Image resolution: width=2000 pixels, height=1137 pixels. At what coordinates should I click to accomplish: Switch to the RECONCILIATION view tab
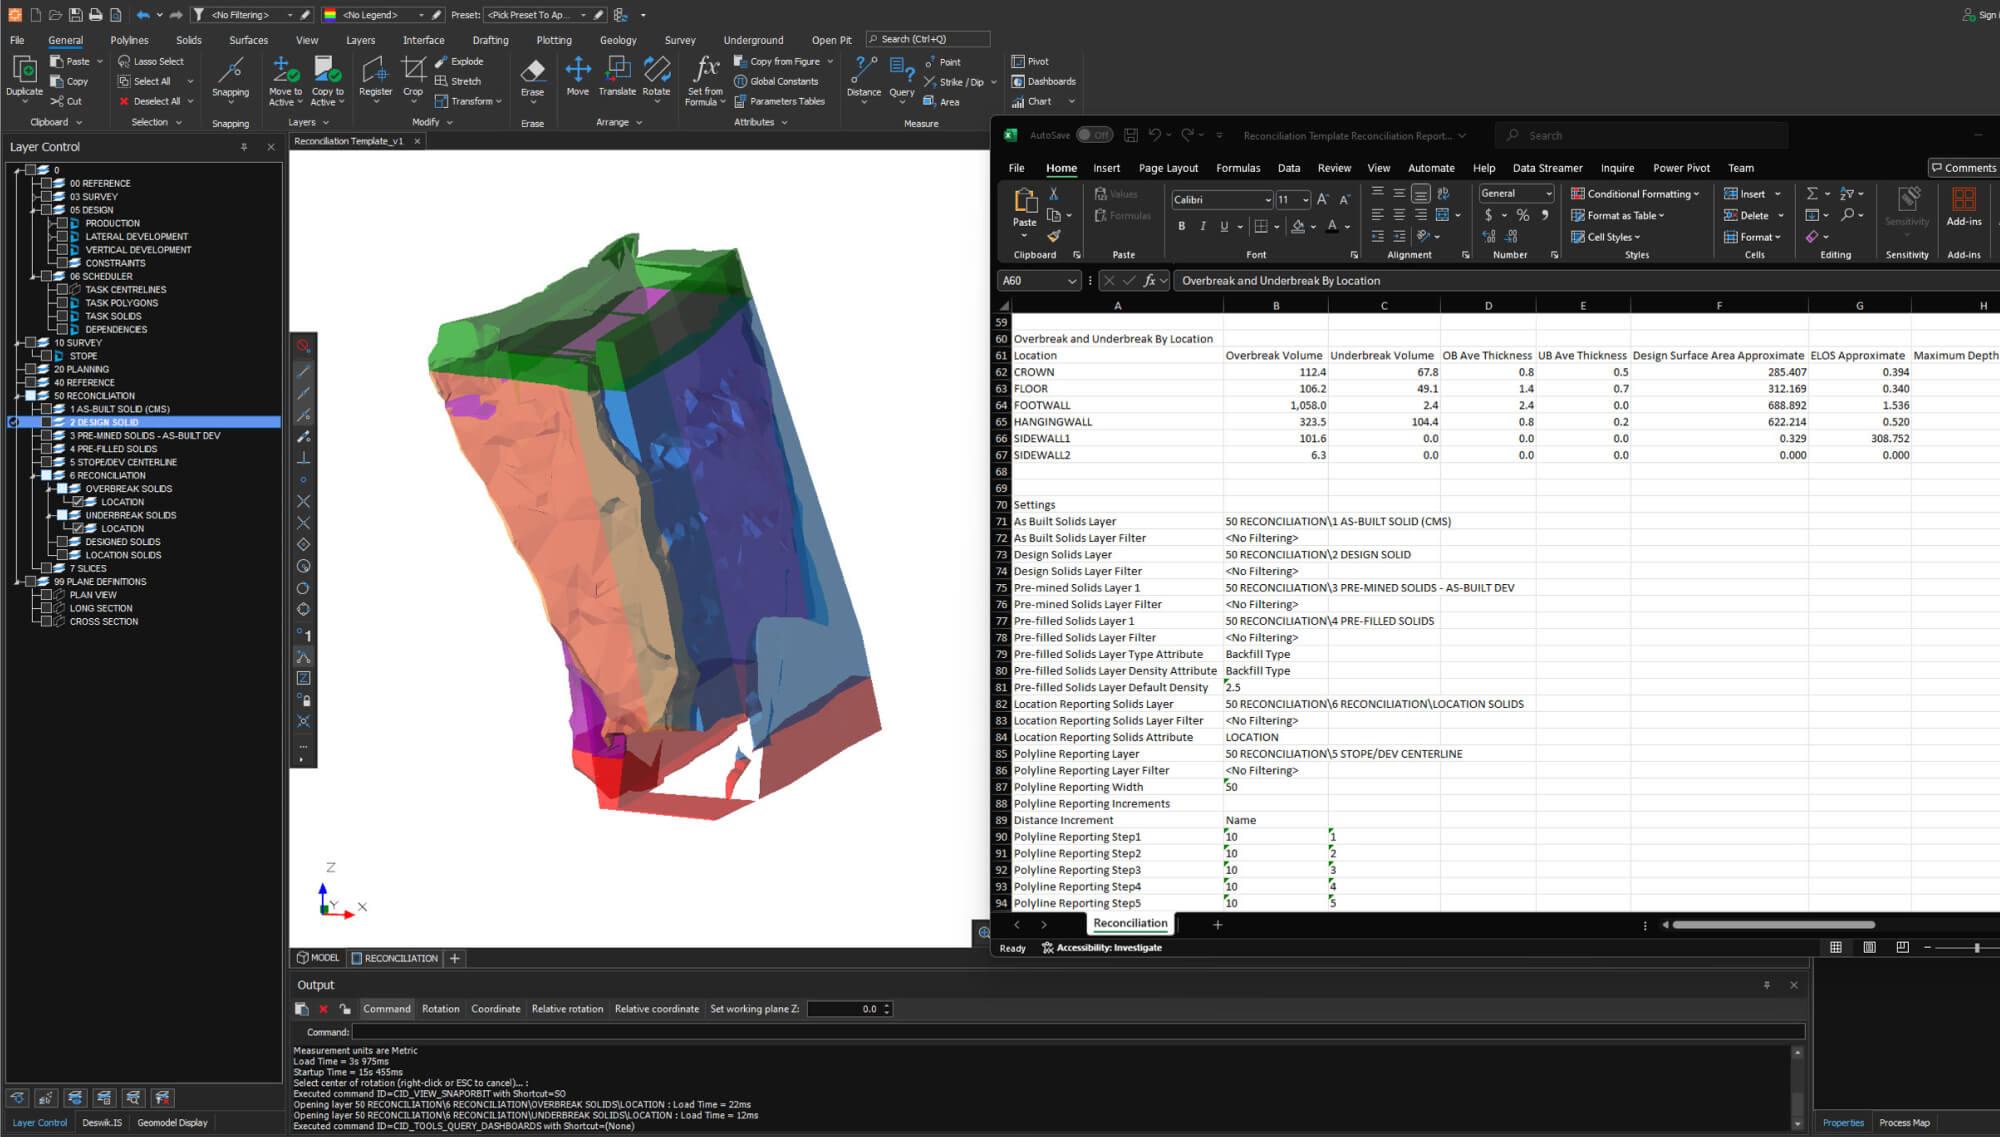(394, 958)
